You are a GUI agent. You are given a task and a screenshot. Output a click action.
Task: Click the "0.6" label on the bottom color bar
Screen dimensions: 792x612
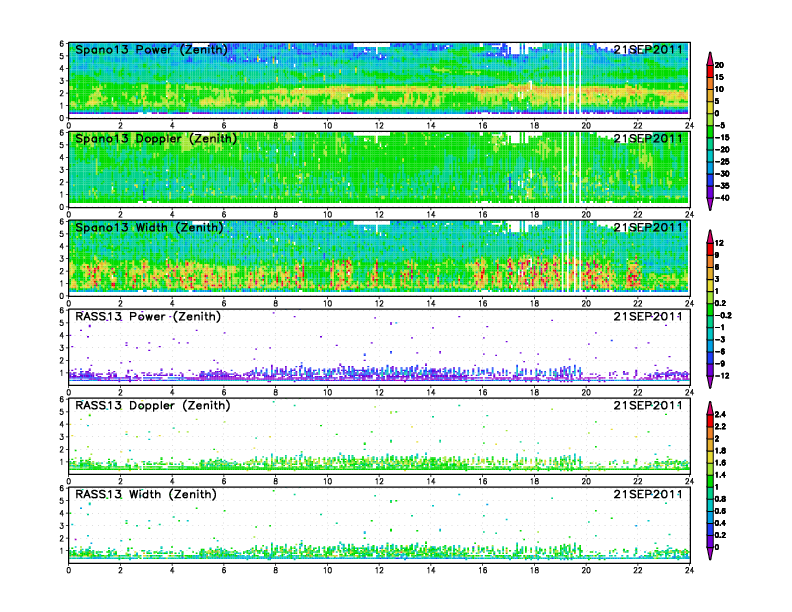[721, 511]
